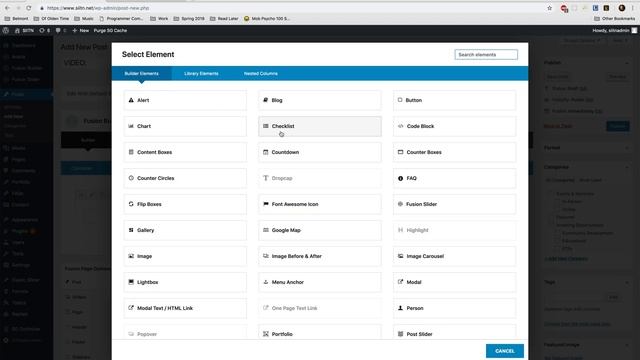Select the Counter Circles element

pyautogui.click(x=185, y=178)
